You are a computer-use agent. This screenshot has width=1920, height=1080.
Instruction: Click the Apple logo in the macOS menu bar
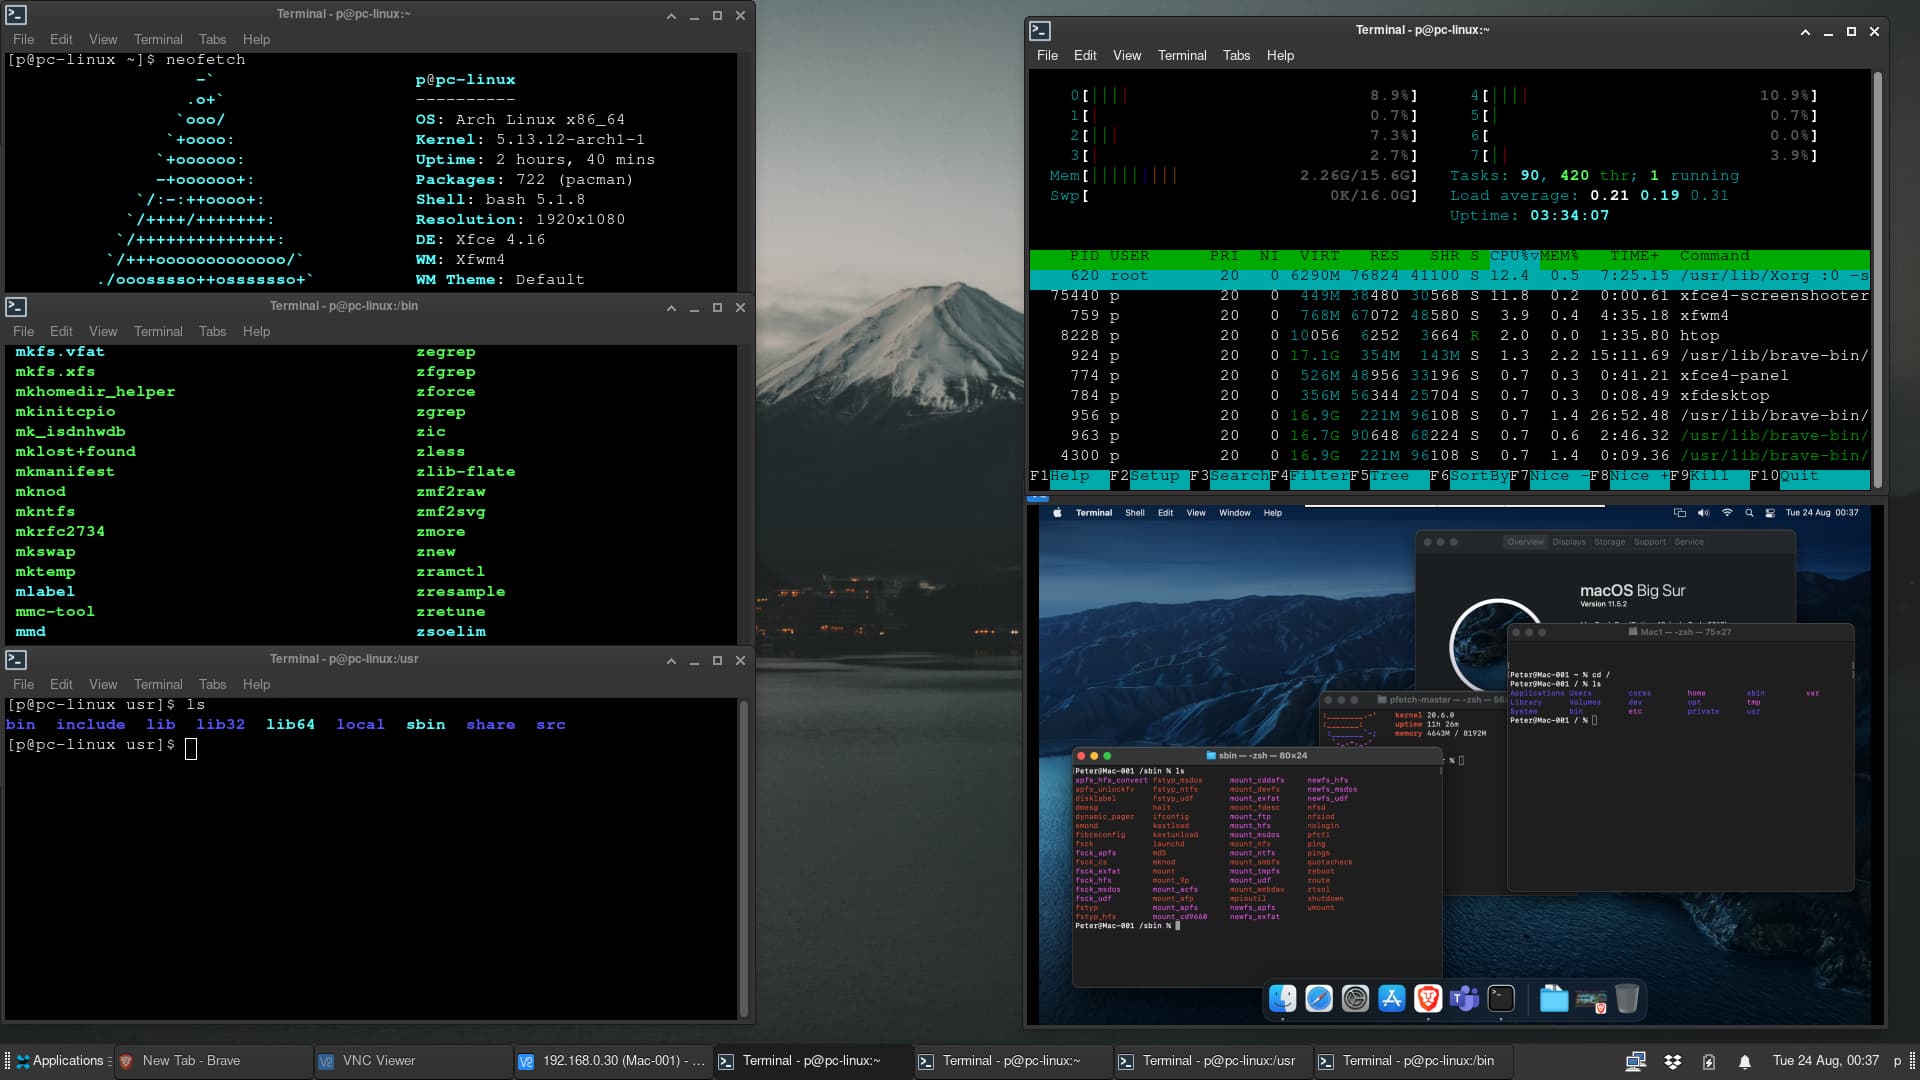tap(1057, 513)
